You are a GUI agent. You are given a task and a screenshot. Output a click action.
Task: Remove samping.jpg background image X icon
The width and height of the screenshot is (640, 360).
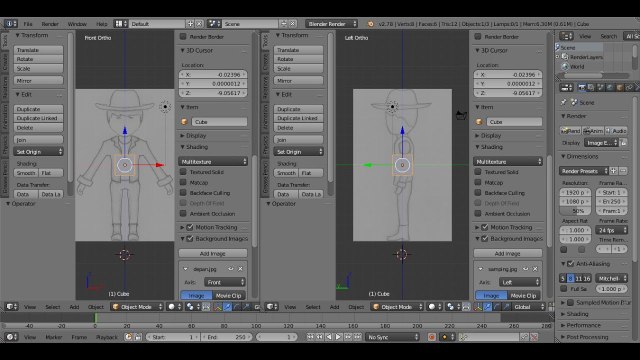(x=535, y=269)
